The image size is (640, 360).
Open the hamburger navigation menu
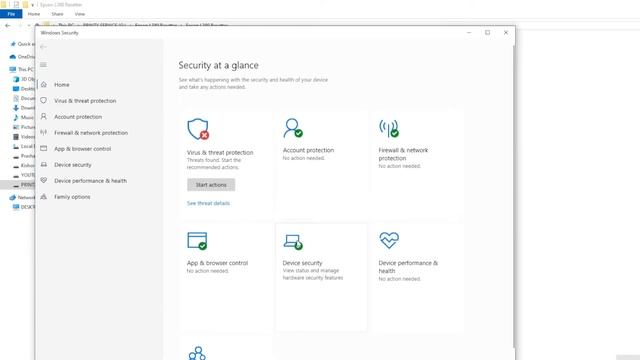click(43, 65)
